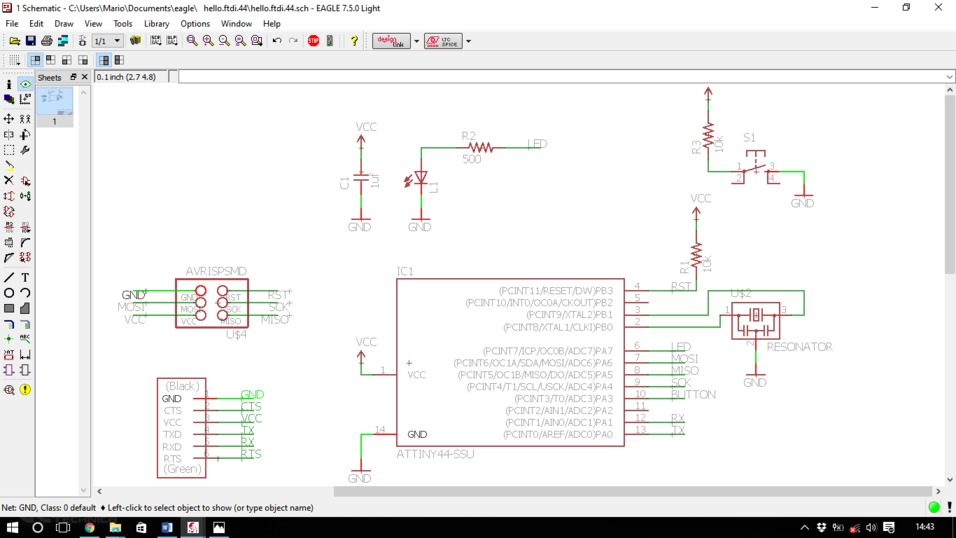Screen dimensions: 956x538
Task: Open the Grid settings icon
Action: coord(14,60)
